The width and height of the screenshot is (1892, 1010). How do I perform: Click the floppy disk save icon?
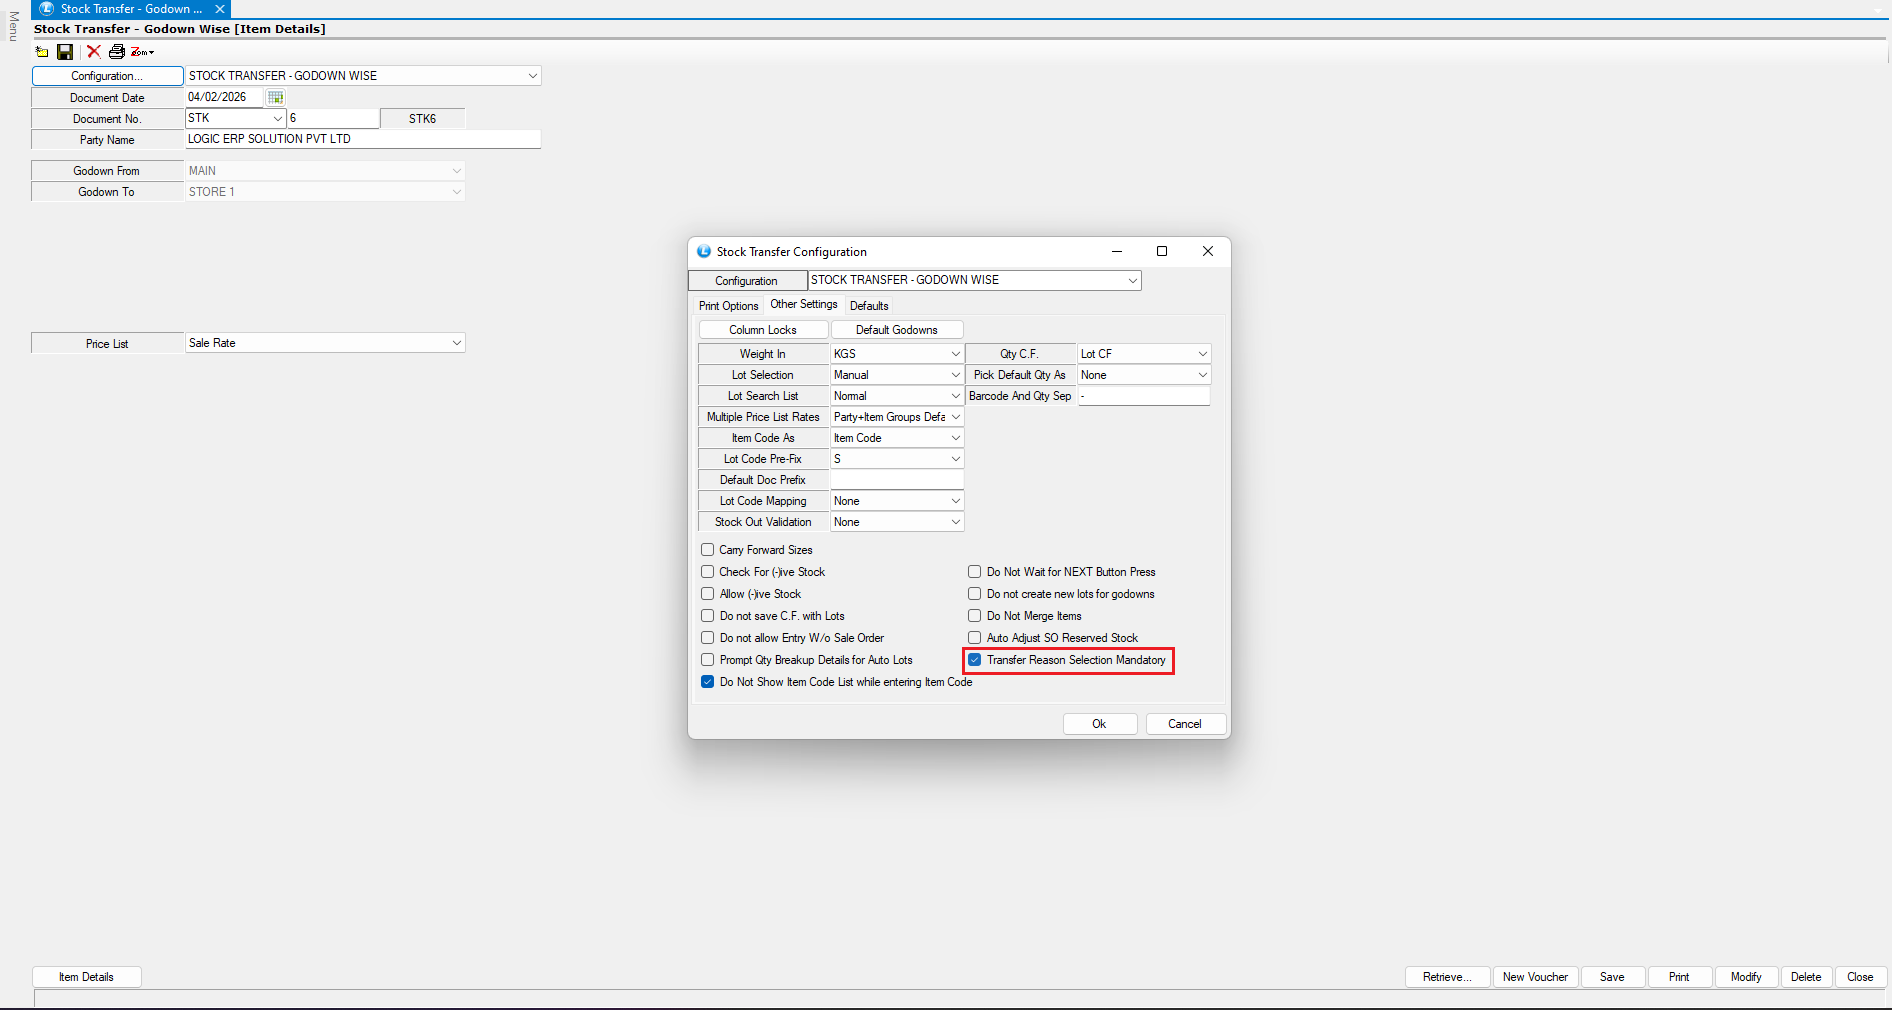(65, 52)
